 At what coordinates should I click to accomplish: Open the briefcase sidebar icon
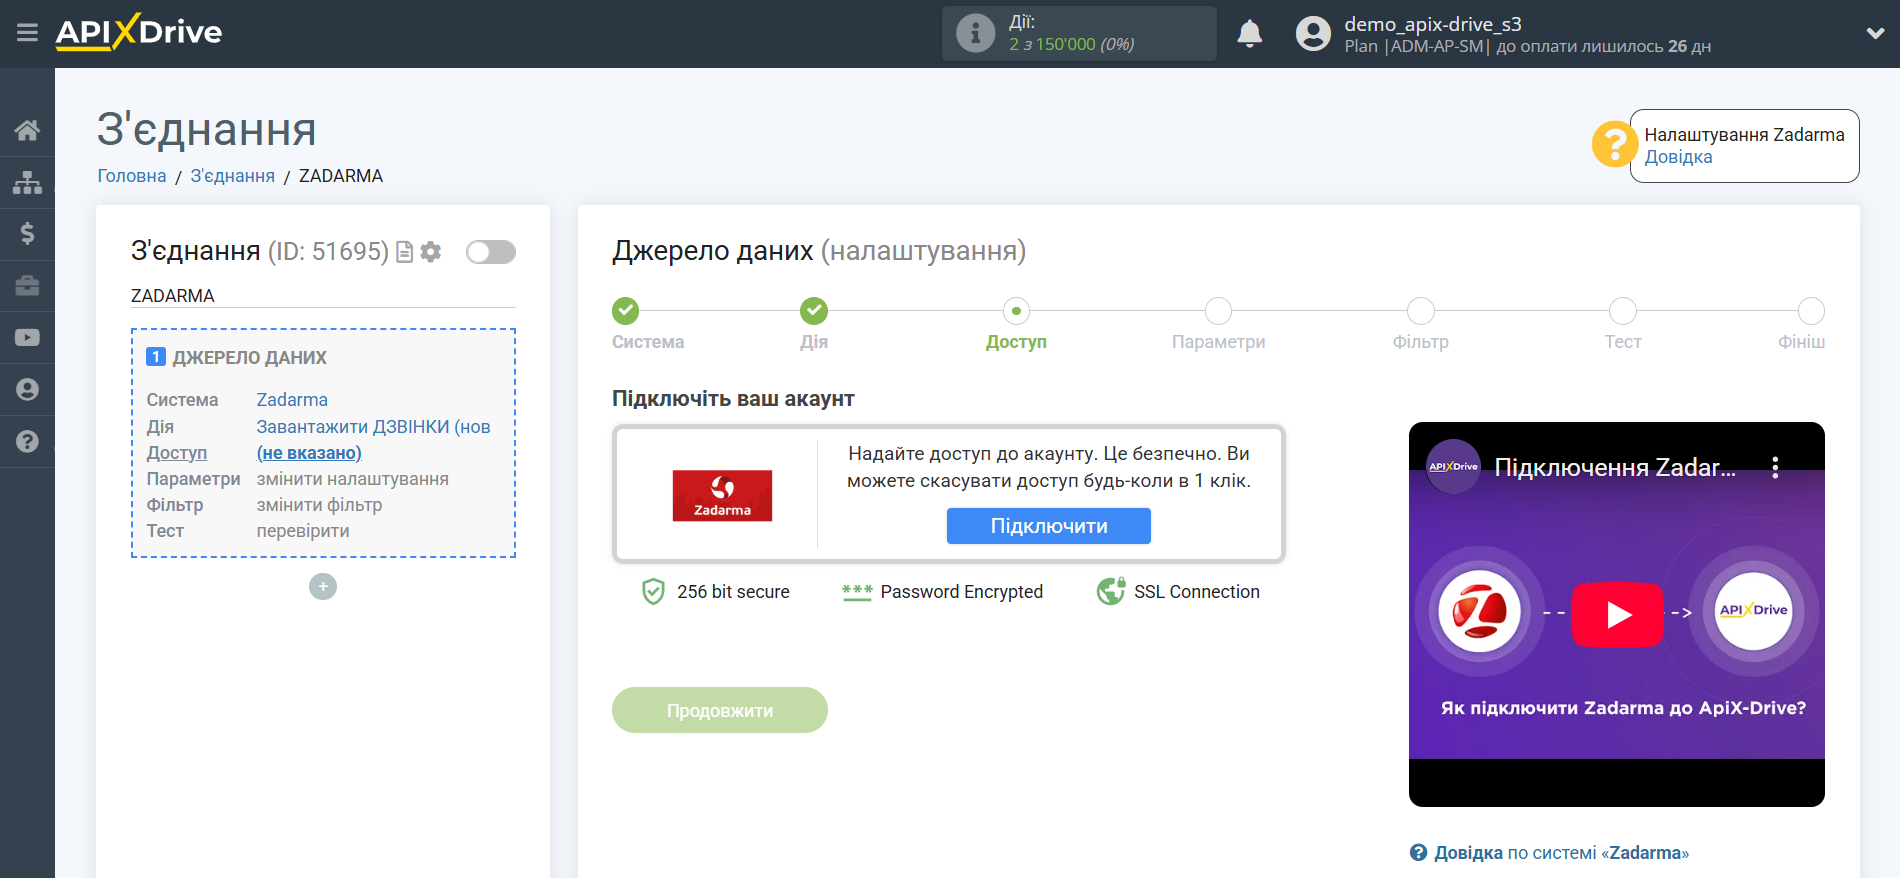[x=27, y=286]
